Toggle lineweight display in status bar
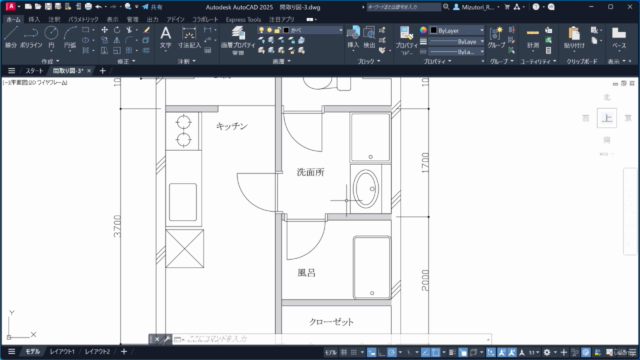Screen dimensions: 640x360 452,352
